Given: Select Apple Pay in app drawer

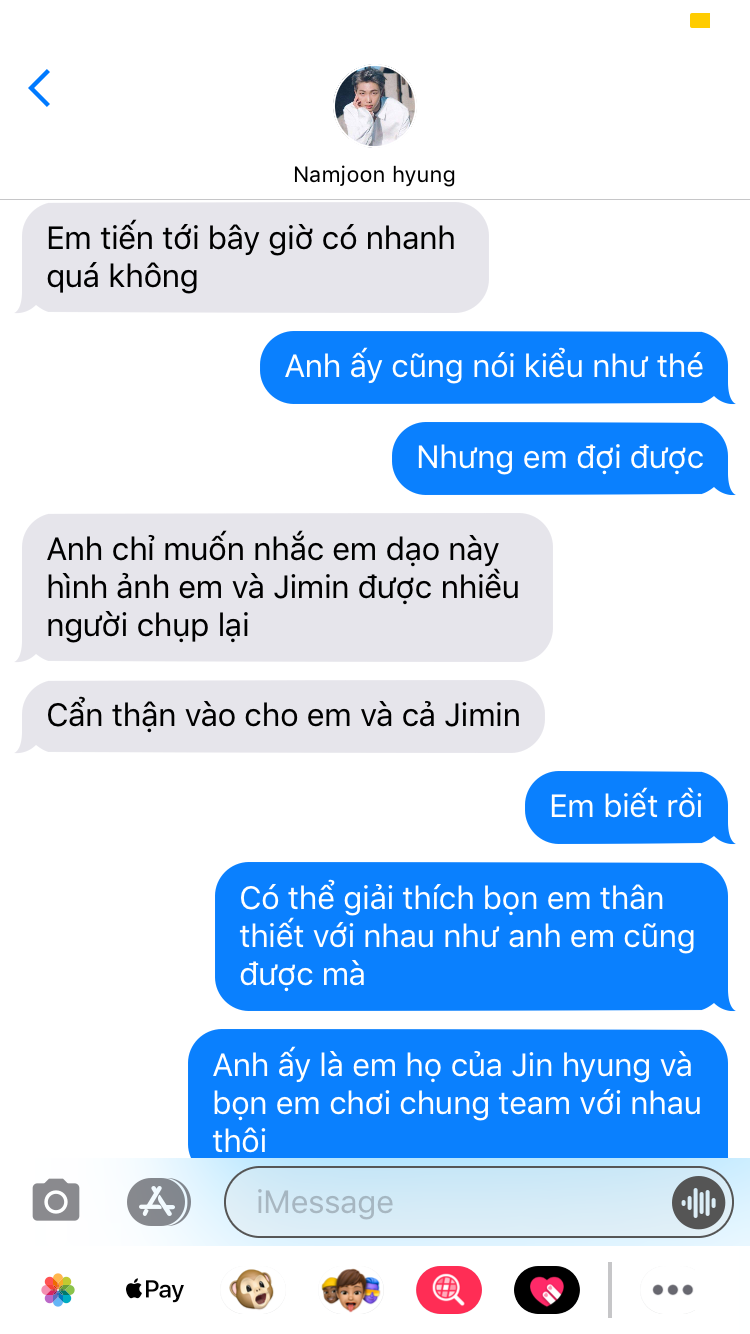Looking at the screenshot, I should click(x=154, y=1289).
